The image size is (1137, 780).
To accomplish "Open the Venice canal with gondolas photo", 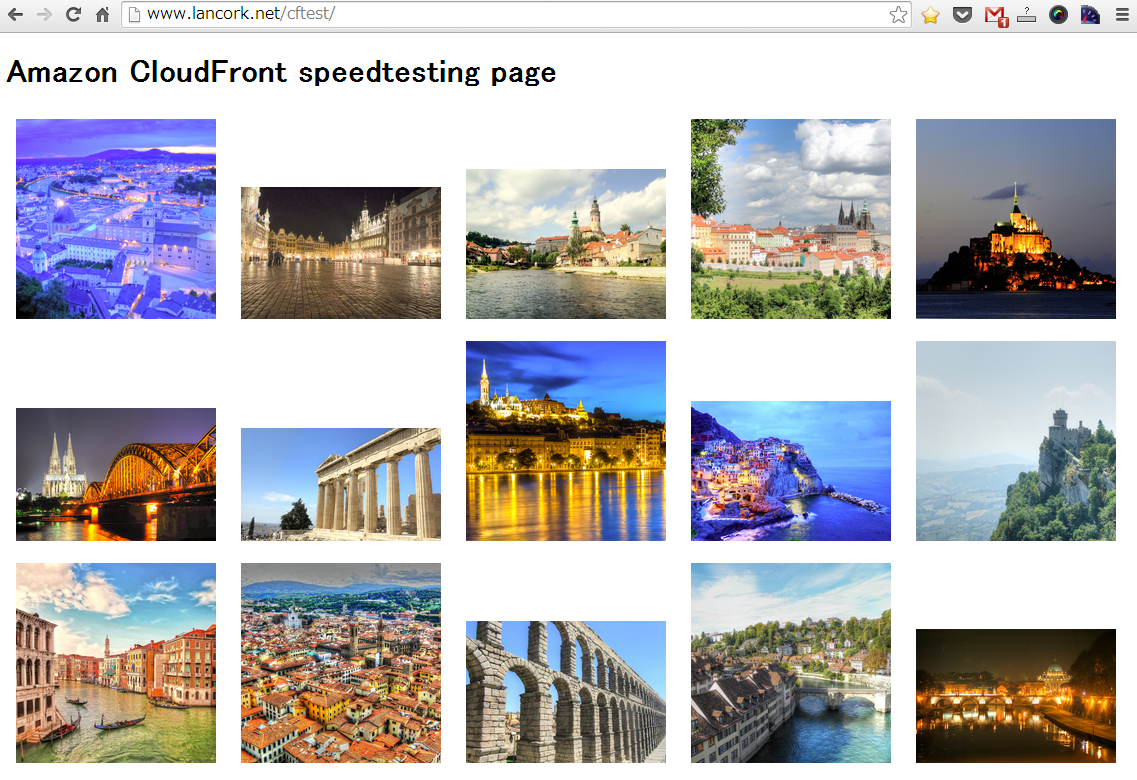I will click(x=116, y=663).
